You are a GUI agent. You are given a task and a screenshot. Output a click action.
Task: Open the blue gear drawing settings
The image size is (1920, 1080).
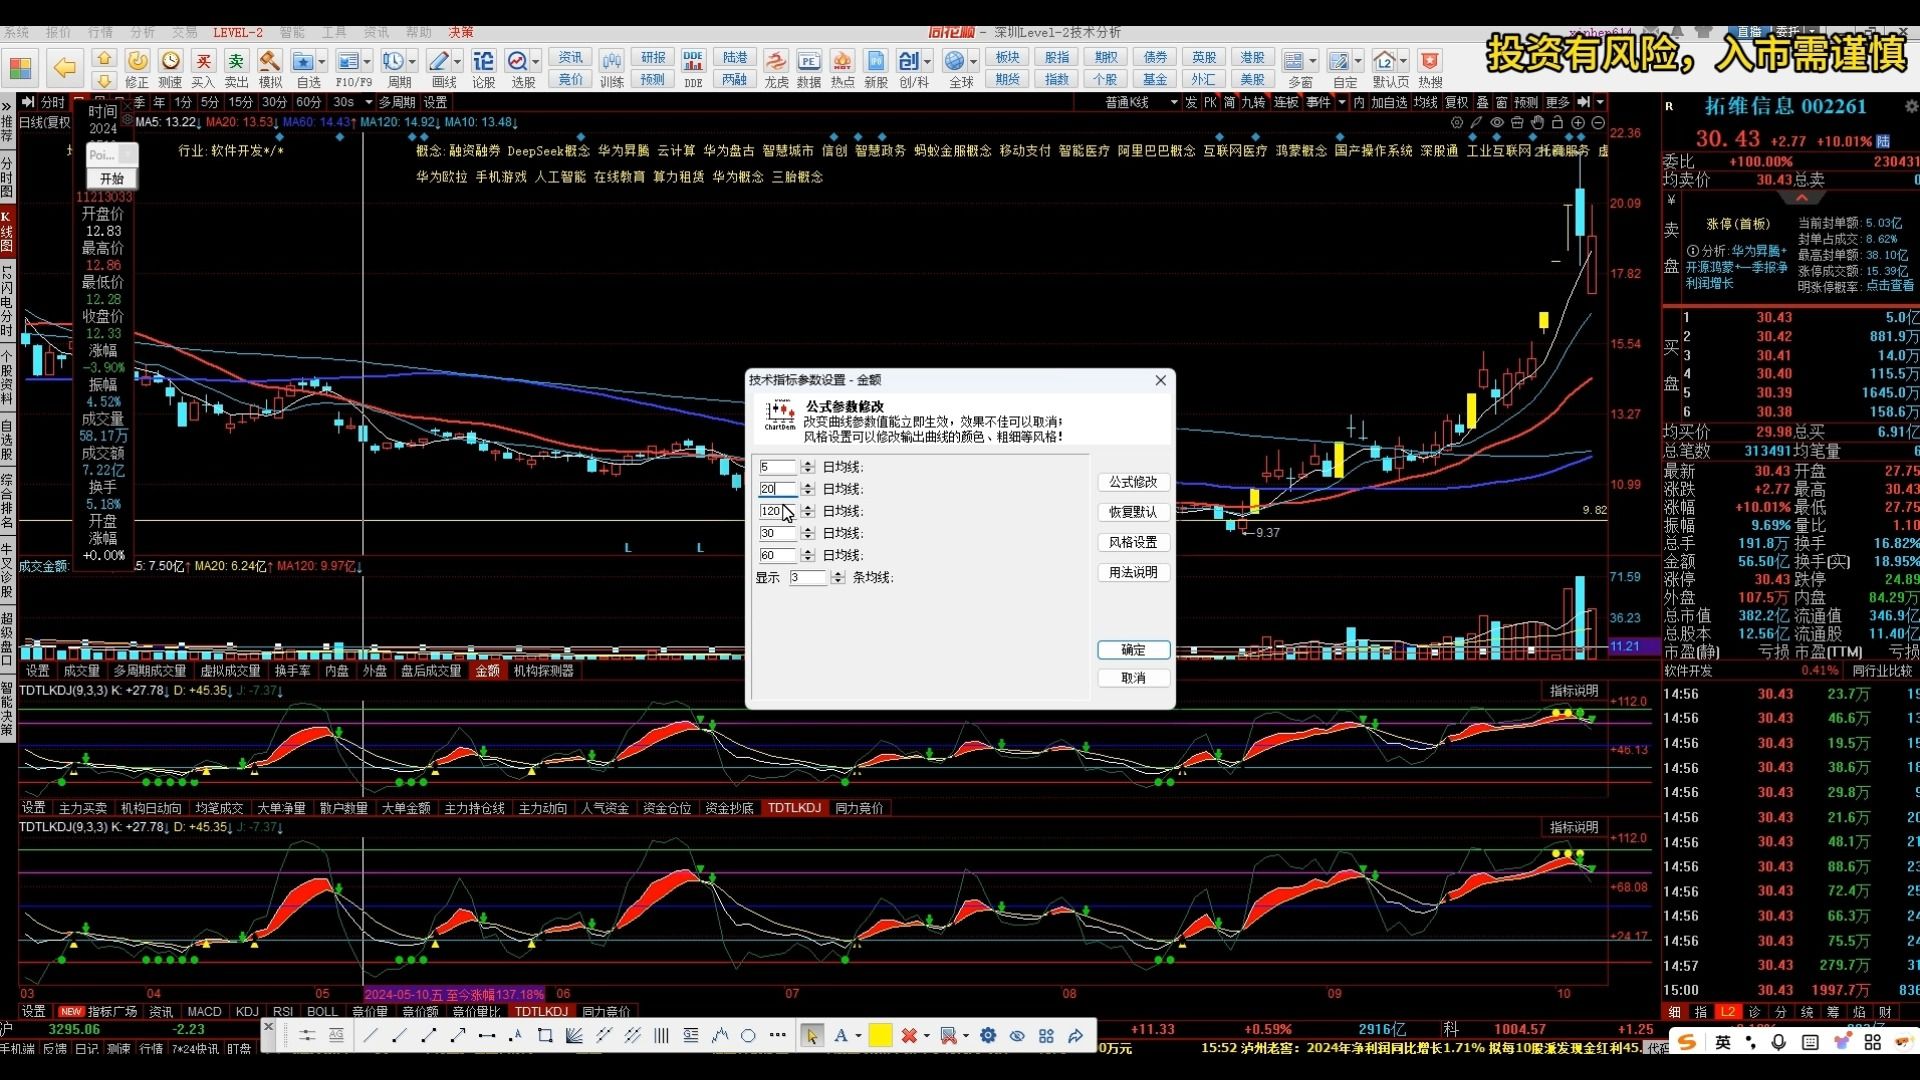click(988, 1036)
